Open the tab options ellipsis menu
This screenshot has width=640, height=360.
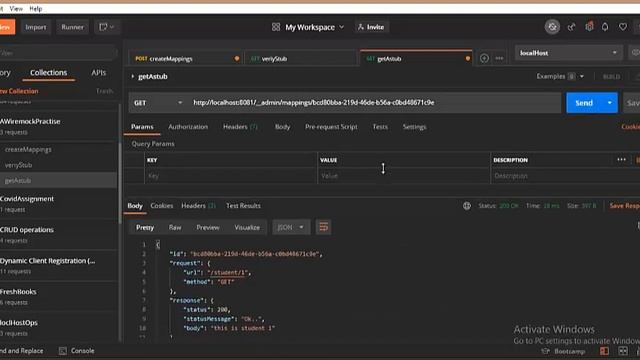pyautogui.click(x=499, y=58)
